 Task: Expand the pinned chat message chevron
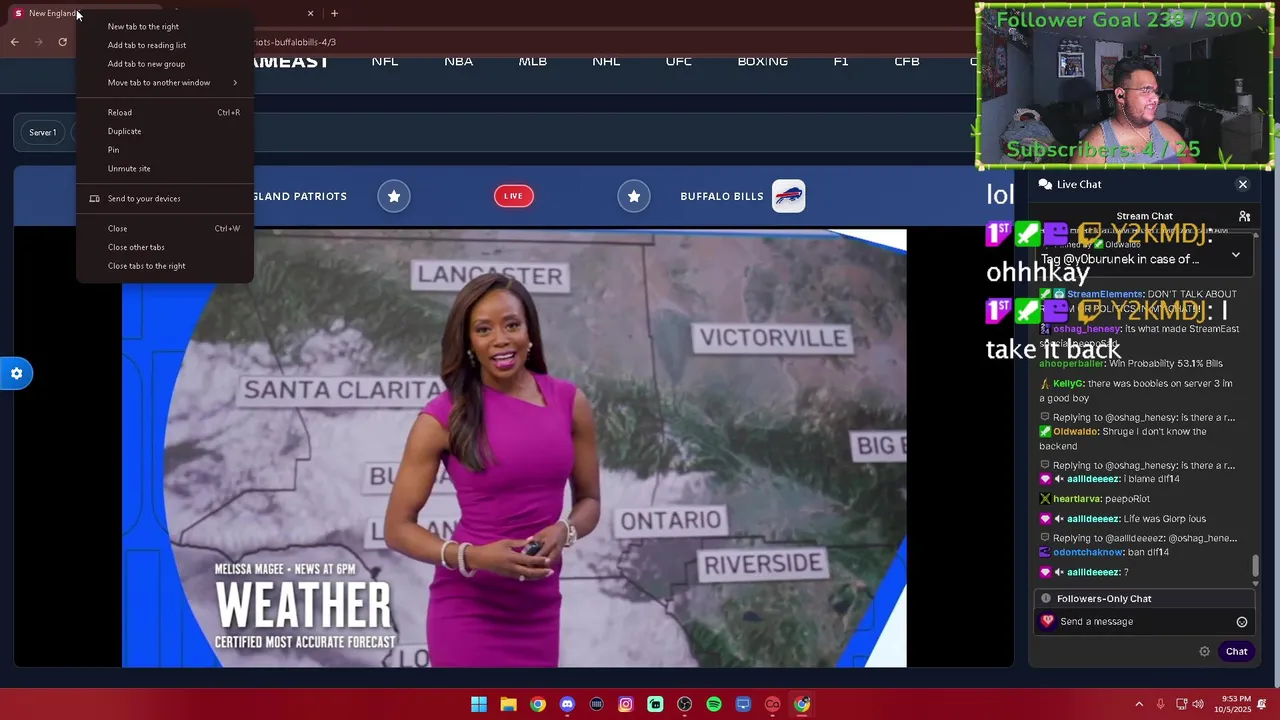pos(1236,255)
